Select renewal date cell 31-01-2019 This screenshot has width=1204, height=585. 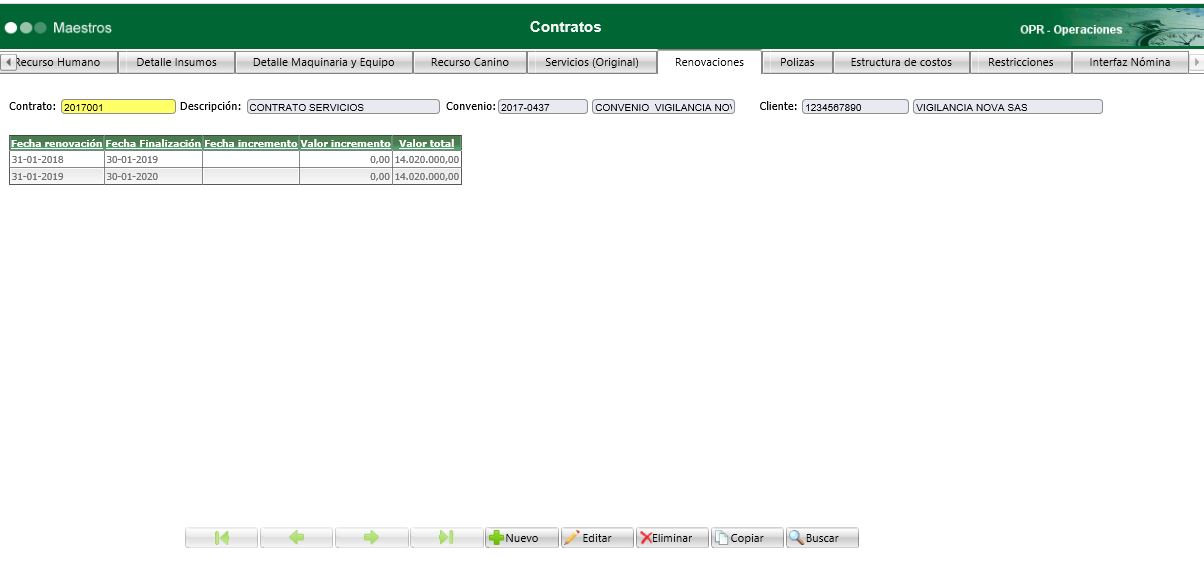click(57, 176)
